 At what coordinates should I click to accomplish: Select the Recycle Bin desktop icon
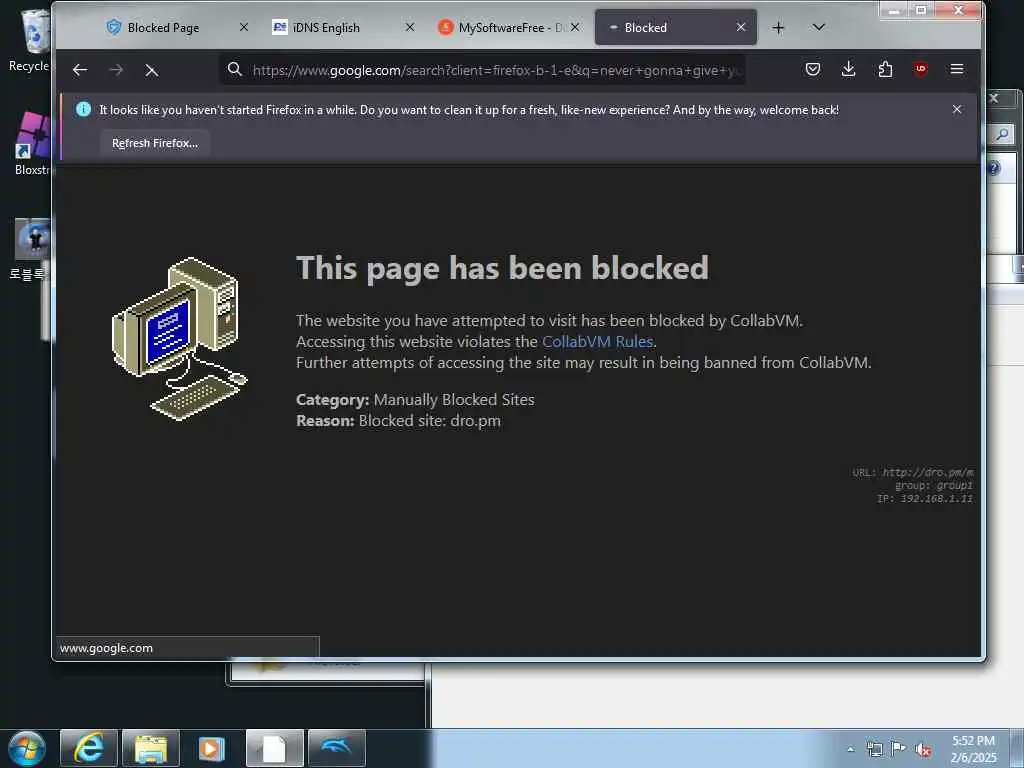[x=29, y=40]
